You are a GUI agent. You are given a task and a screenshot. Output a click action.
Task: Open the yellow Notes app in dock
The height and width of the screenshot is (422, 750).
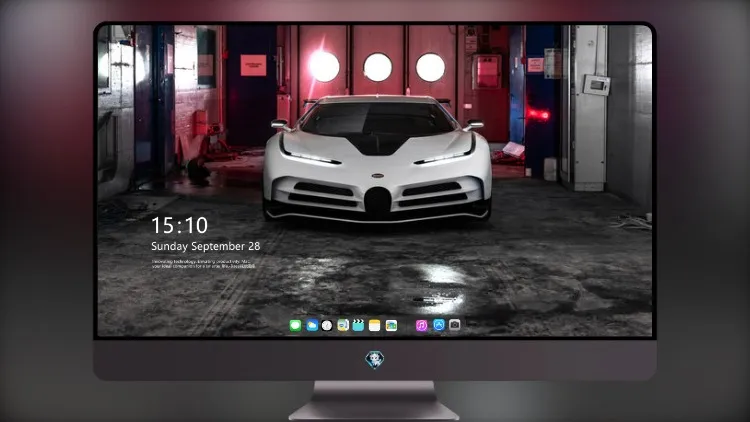pyautogui.click(x=375, y=325)
